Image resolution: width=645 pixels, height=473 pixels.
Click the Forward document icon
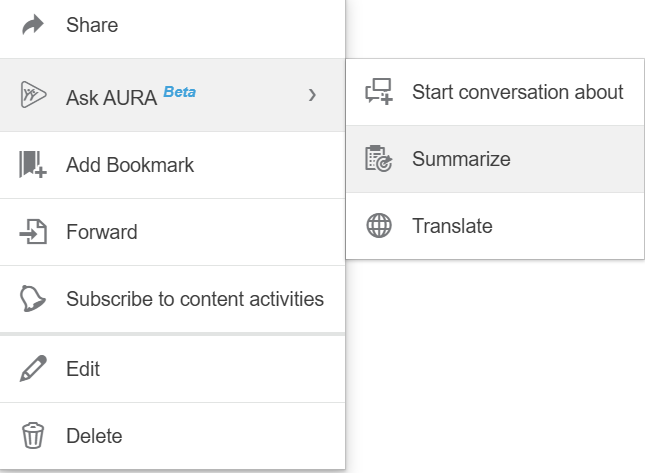[x=33, y=232]
